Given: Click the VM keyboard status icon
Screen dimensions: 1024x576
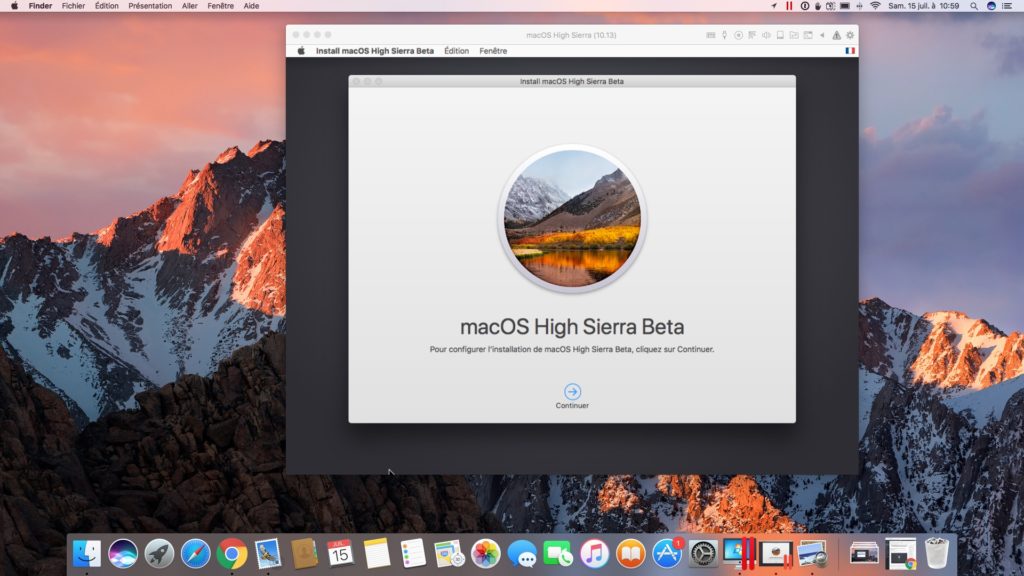Looking at the screenshot, I should (x=711, y=35).
